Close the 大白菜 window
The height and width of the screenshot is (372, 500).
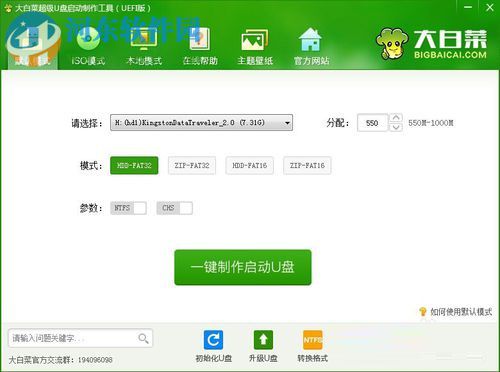point(490,7)
